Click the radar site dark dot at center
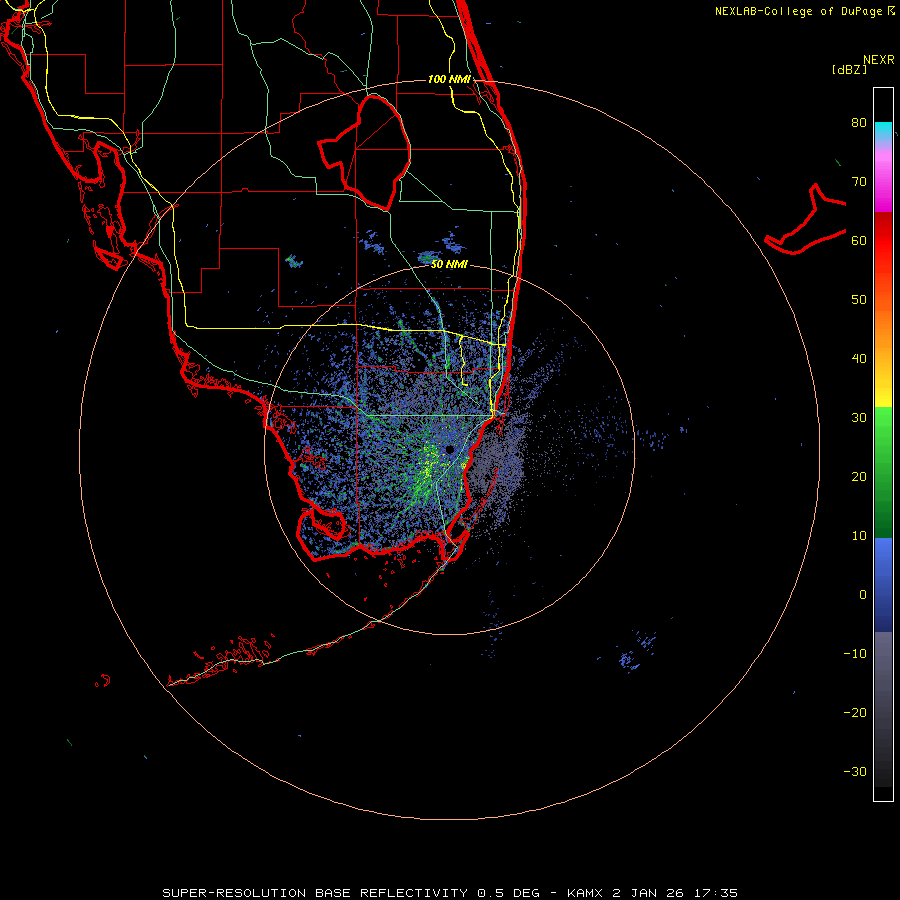This screenshot has width=900, height=900. pos(449,449)
